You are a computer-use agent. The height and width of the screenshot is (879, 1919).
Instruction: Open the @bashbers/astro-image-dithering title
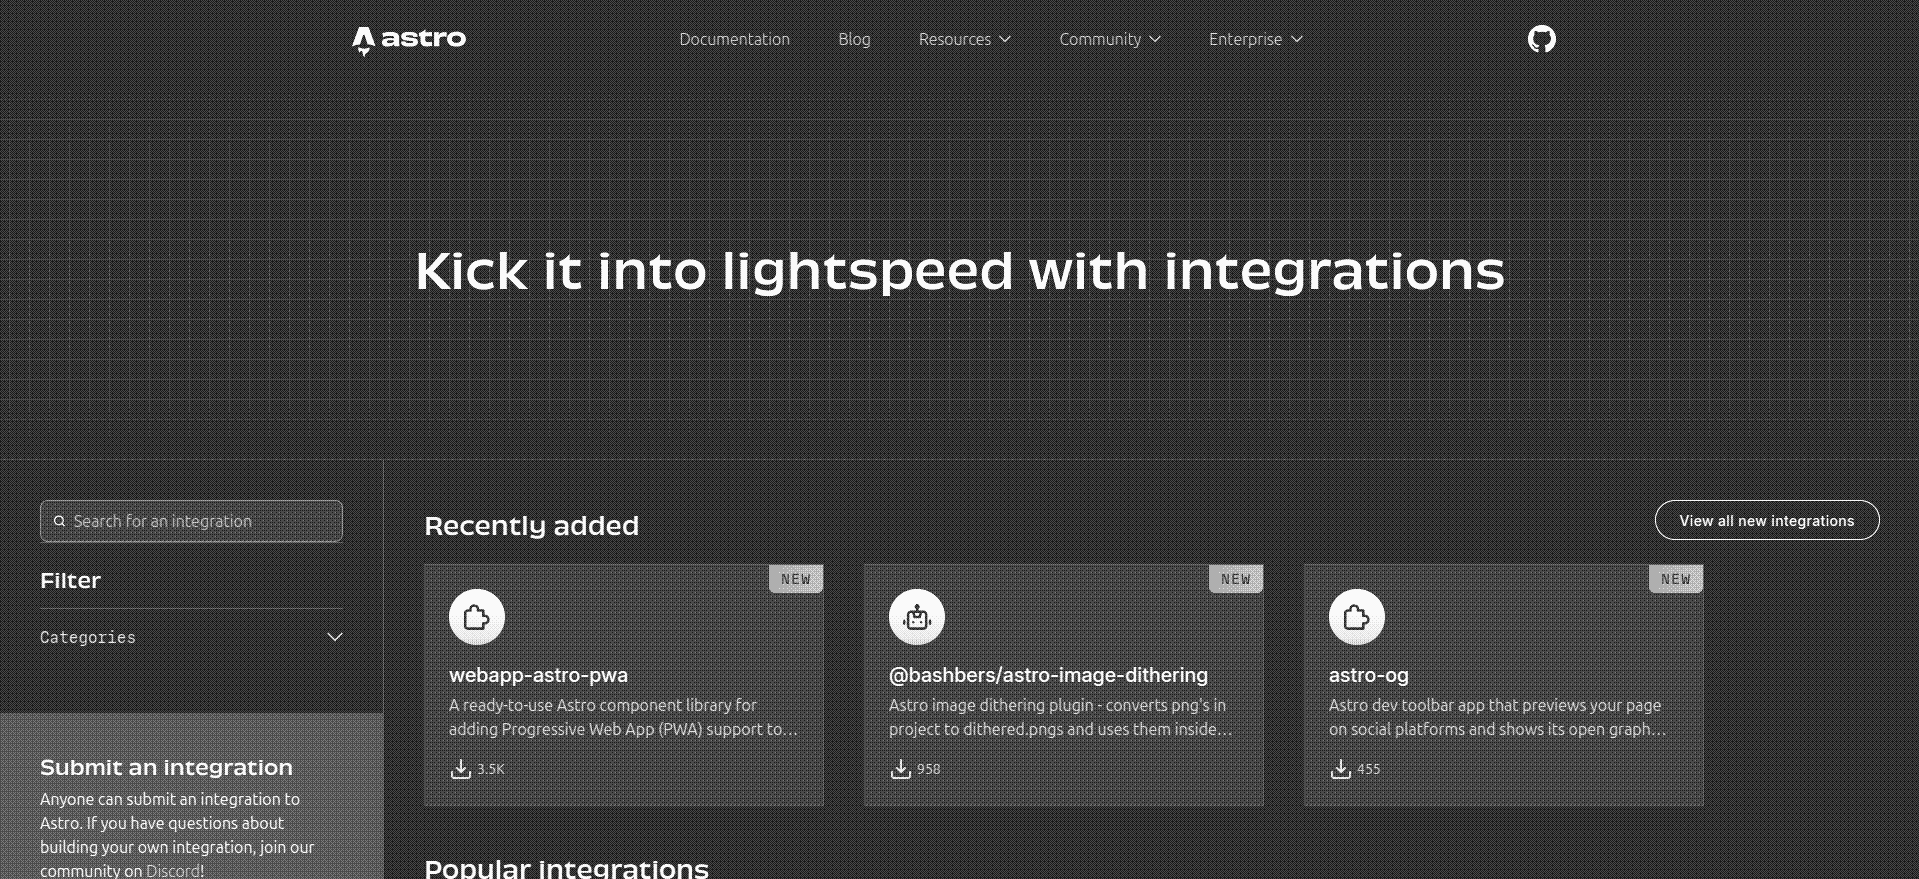[1048, 675]
